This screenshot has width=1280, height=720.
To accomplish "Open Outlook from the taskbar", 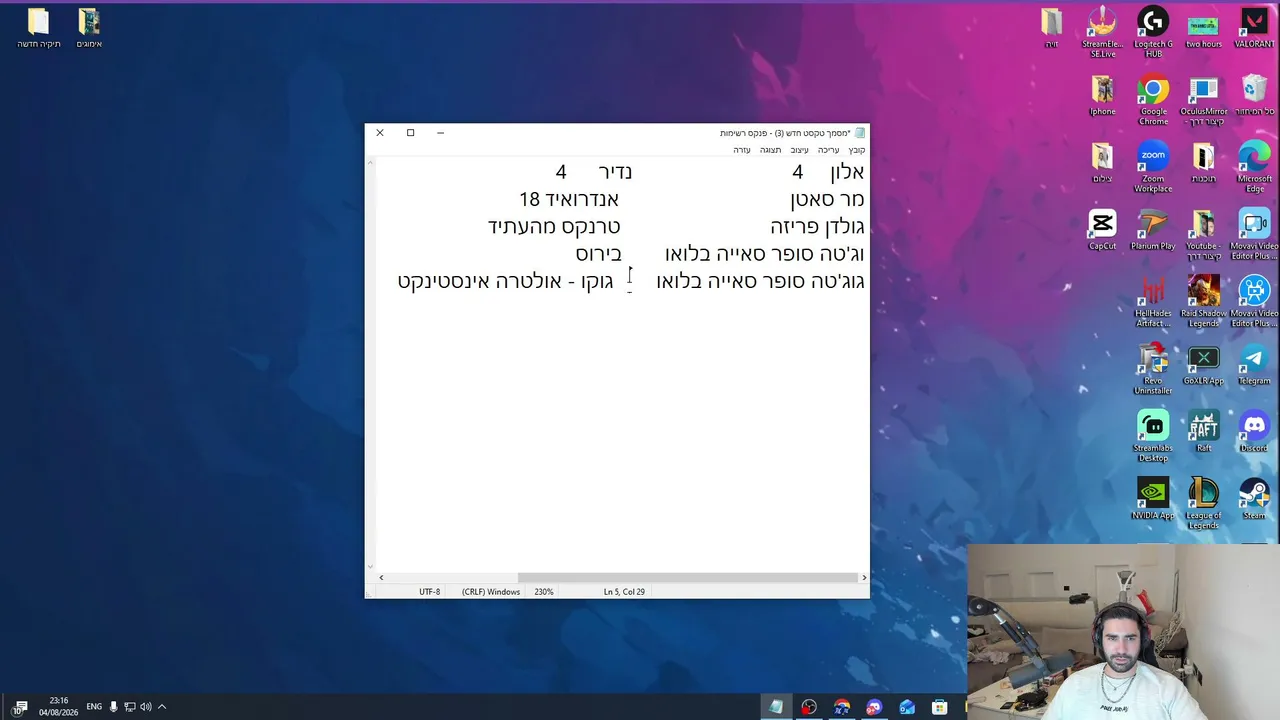I will click(x=907, y=707).
